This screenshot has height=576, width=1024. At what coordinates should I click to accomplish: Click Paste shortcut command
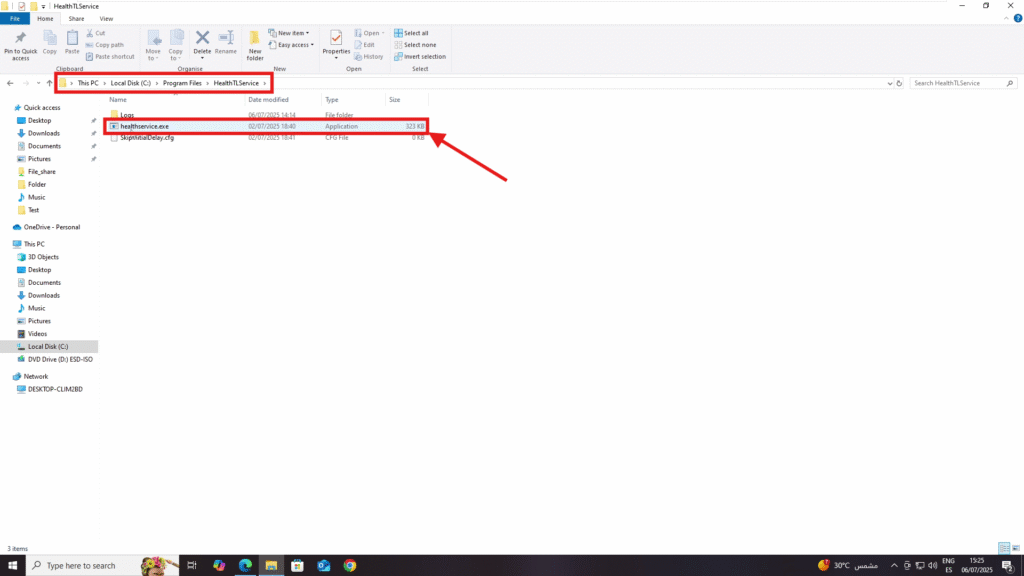(110, 57)
